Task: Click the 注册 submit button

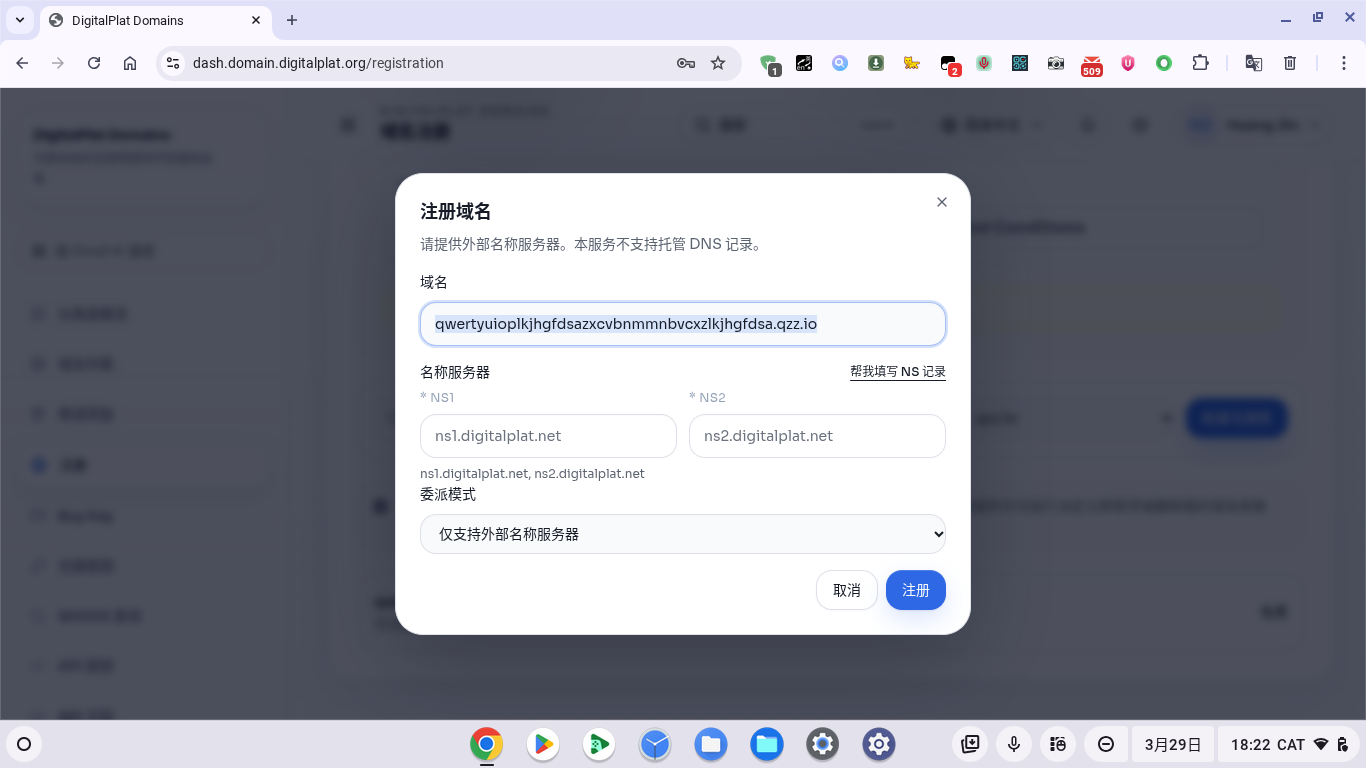Action: tap(915, 590)
